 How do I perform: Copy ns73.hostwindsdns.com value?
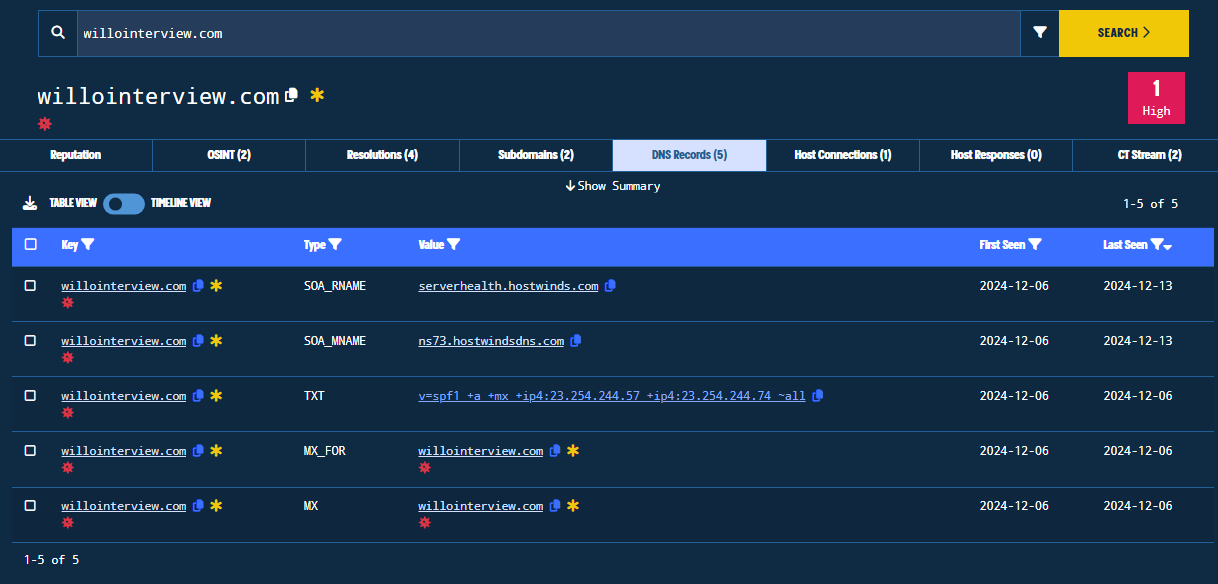(x=575, y=341)
